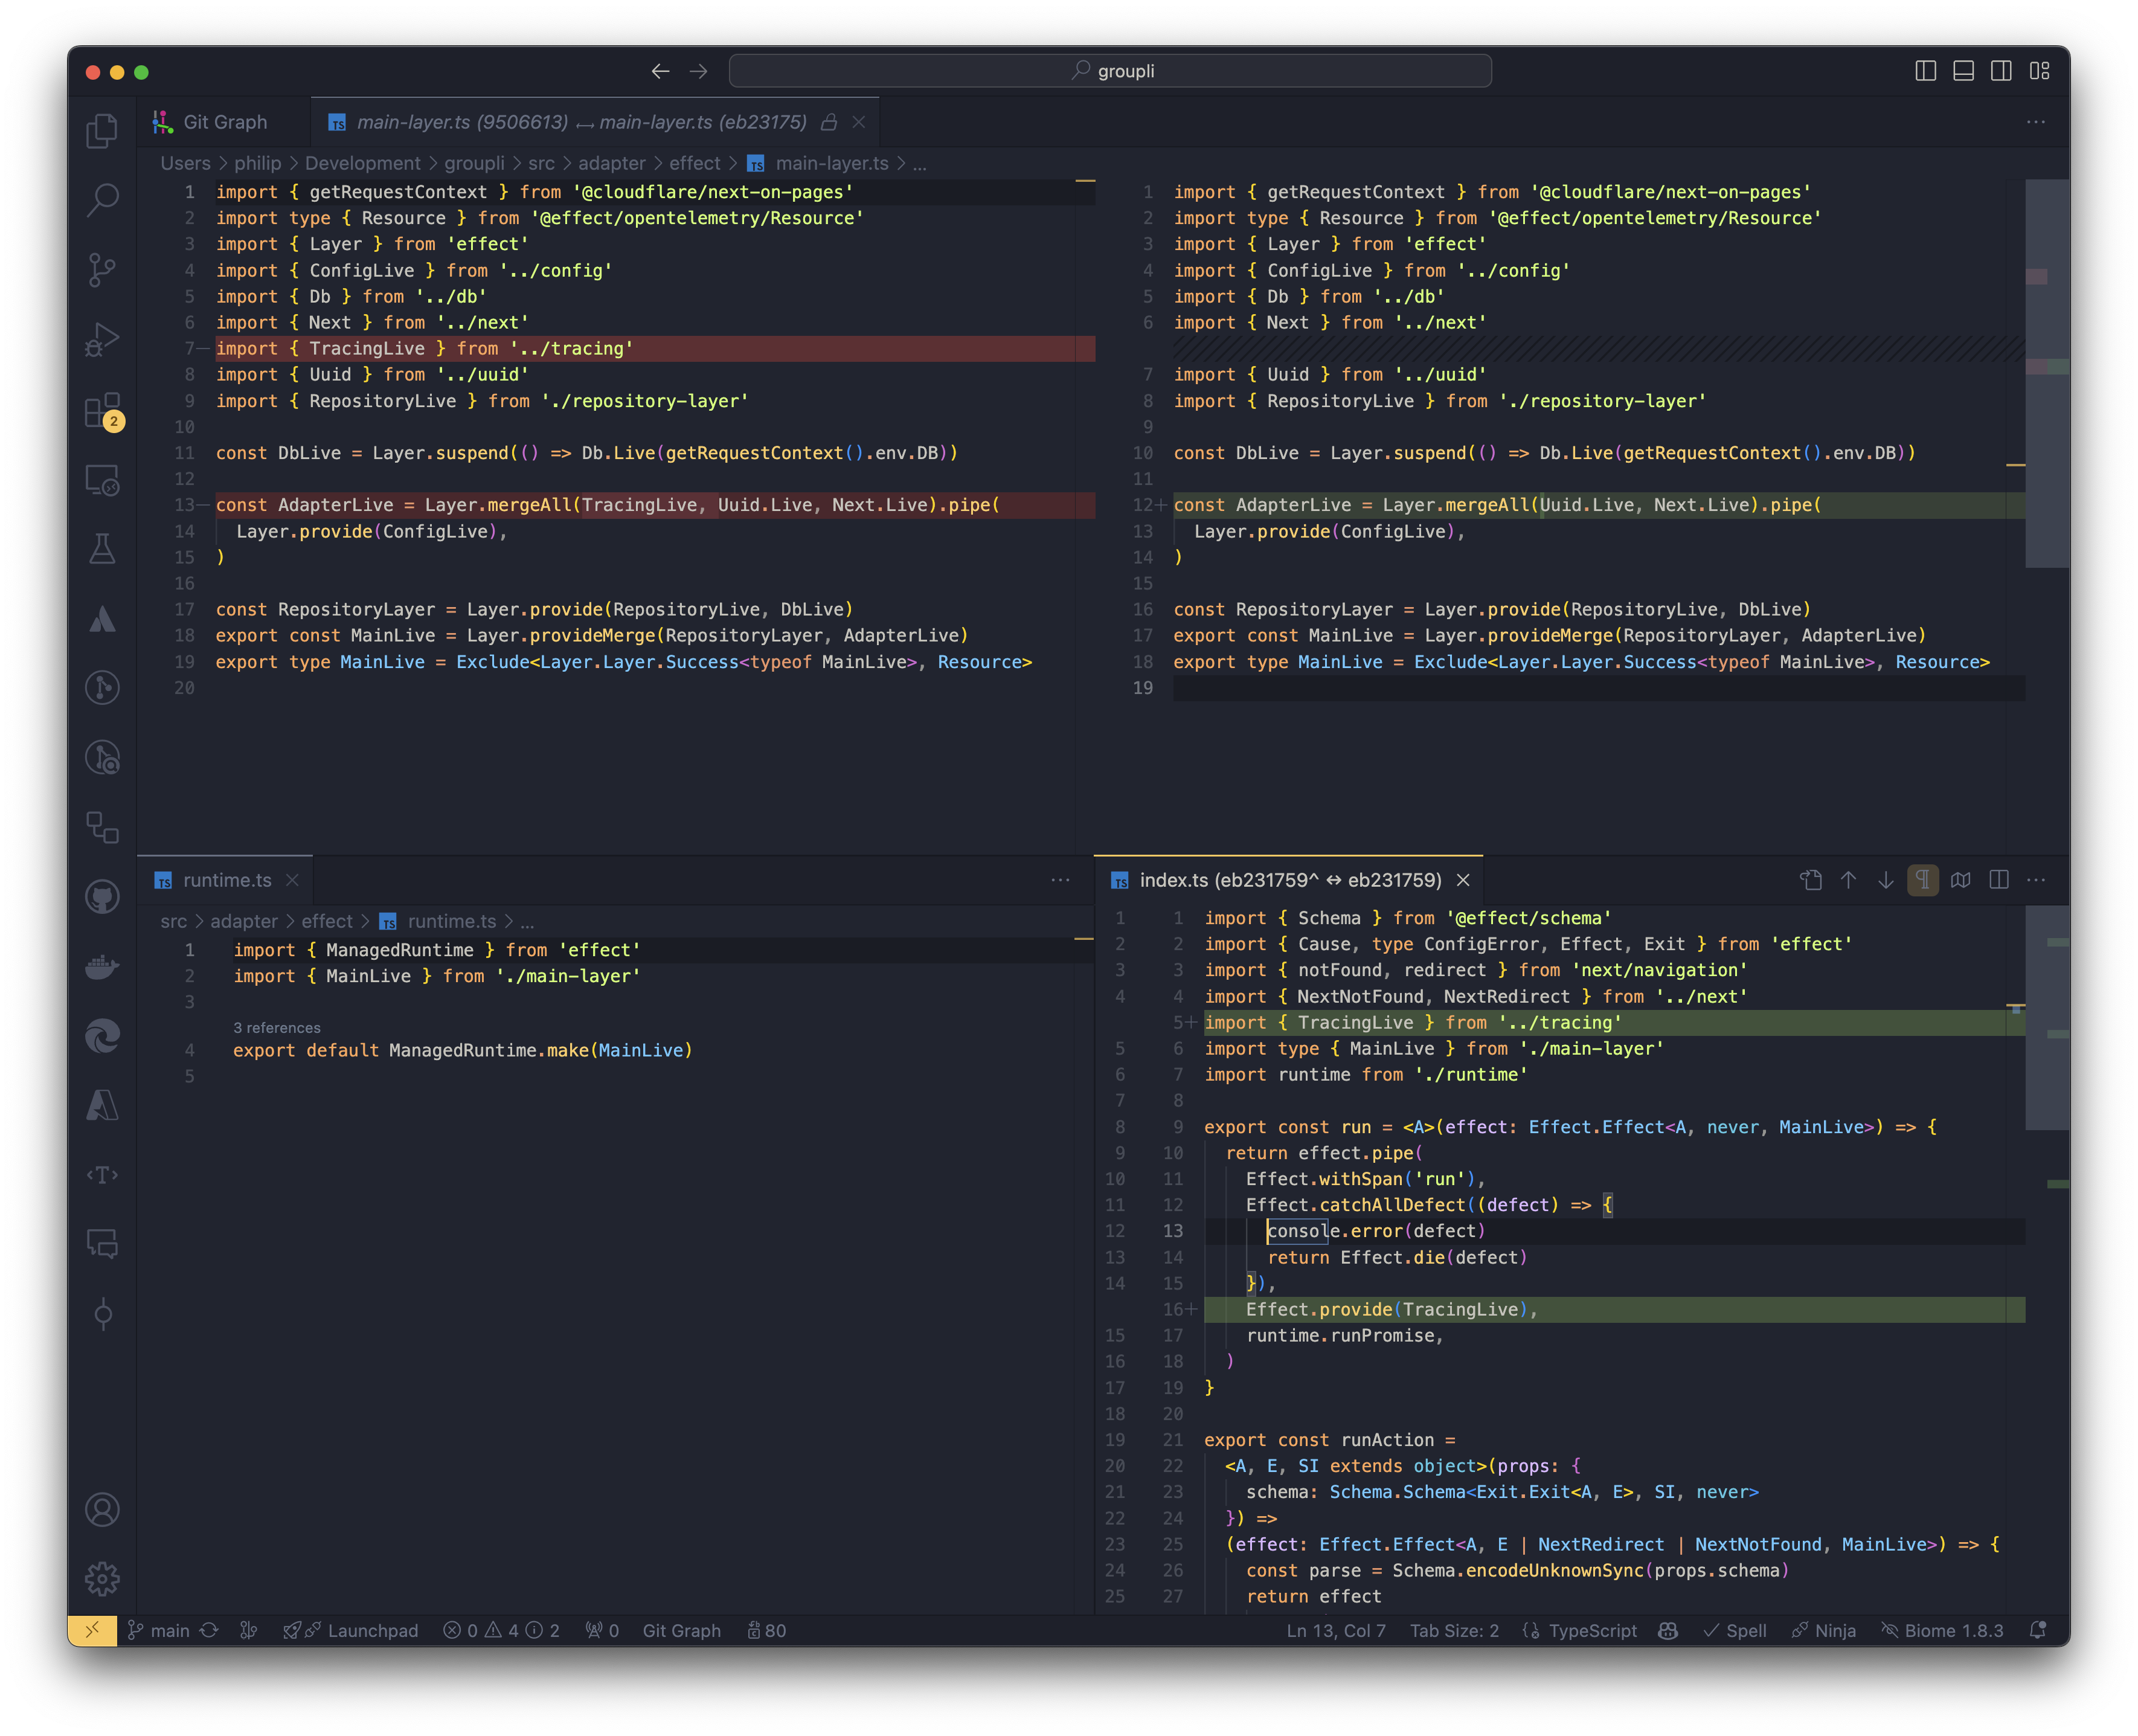Toggle the bottom panel layout
This screenshot has width=2138, height=1736.
click(1963, 71)
